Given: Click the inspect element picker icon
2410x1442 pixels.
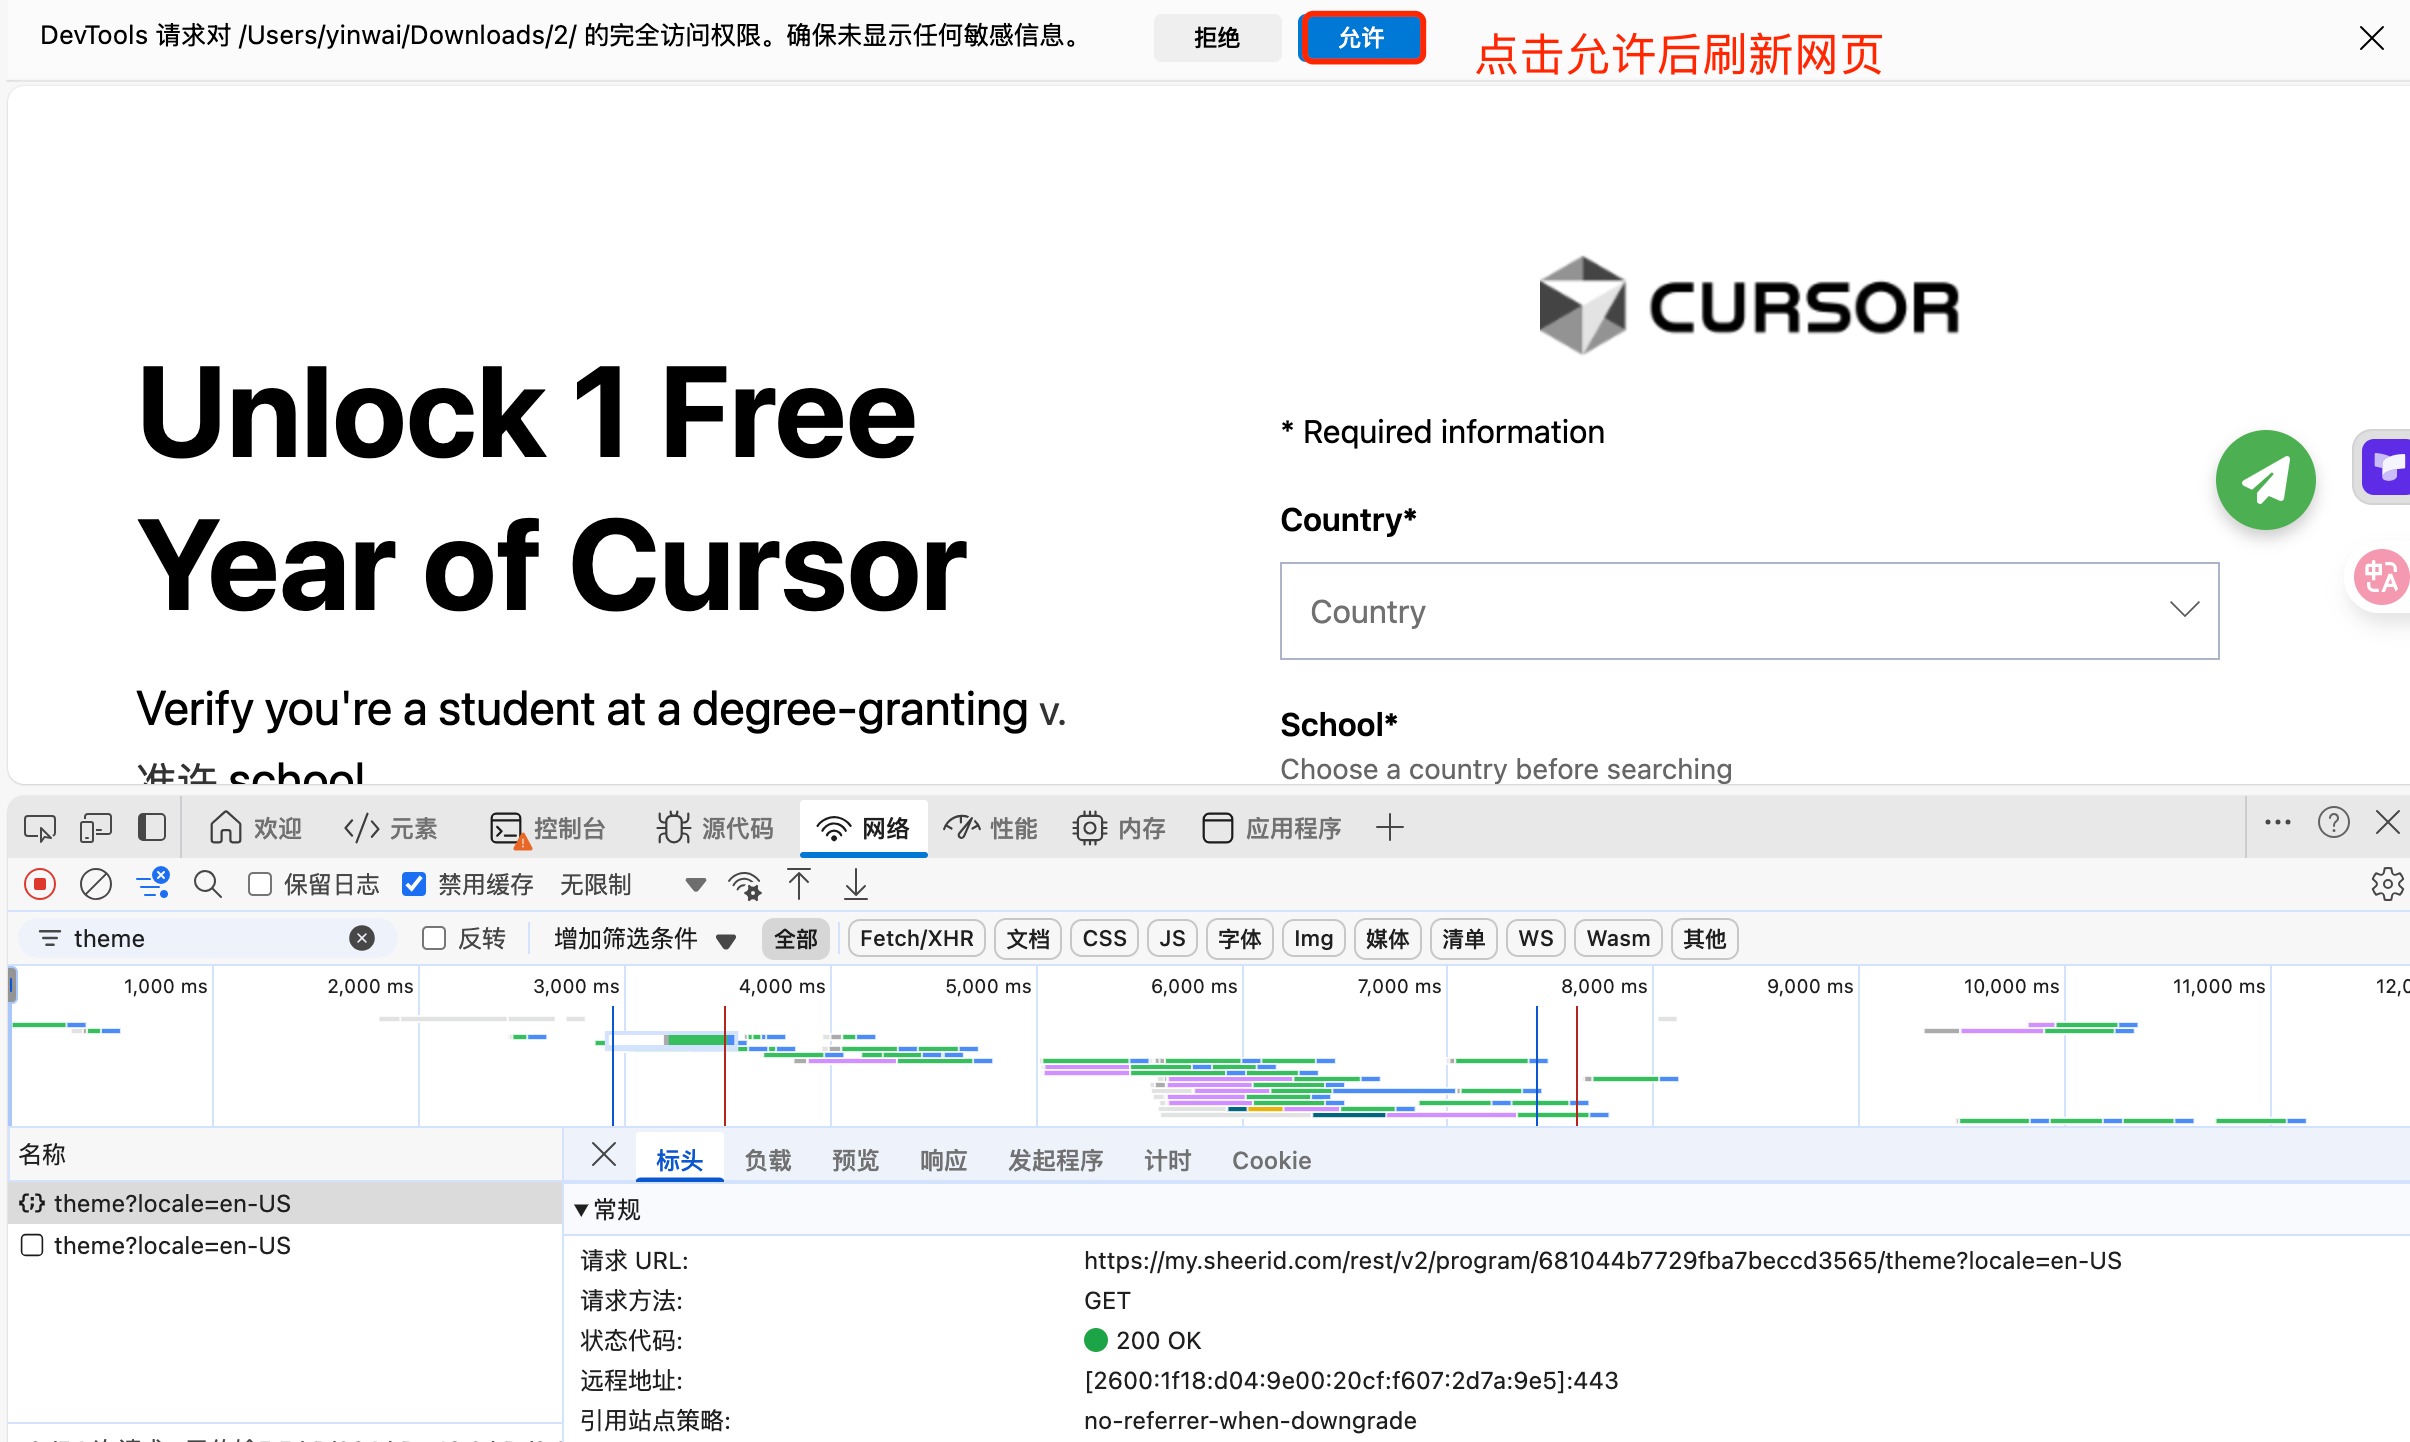Looking at the screenshot, I should (x=40, y=828).
